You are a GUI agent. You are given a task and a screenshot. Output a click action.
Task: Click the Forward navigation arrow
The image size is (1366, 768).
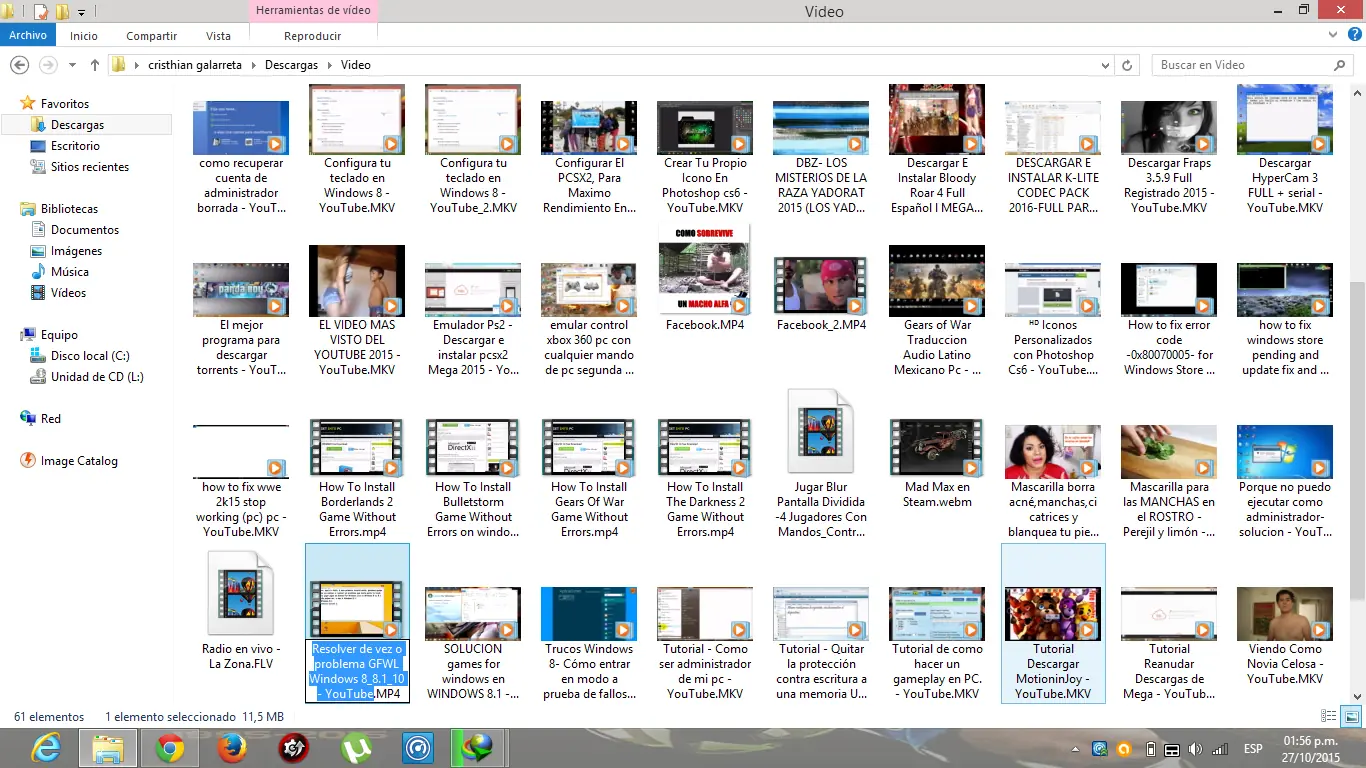47,65
